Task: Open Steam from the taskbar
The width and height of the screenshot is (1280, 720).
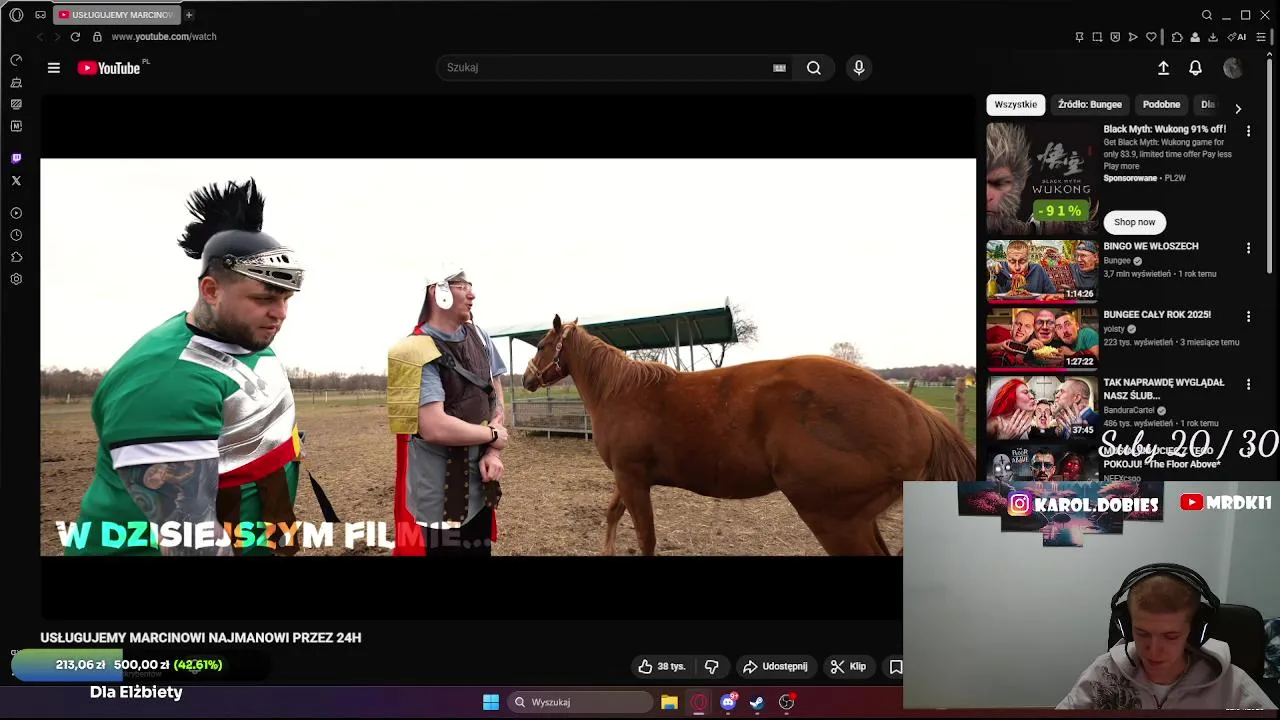Action: tap(757, 702)
